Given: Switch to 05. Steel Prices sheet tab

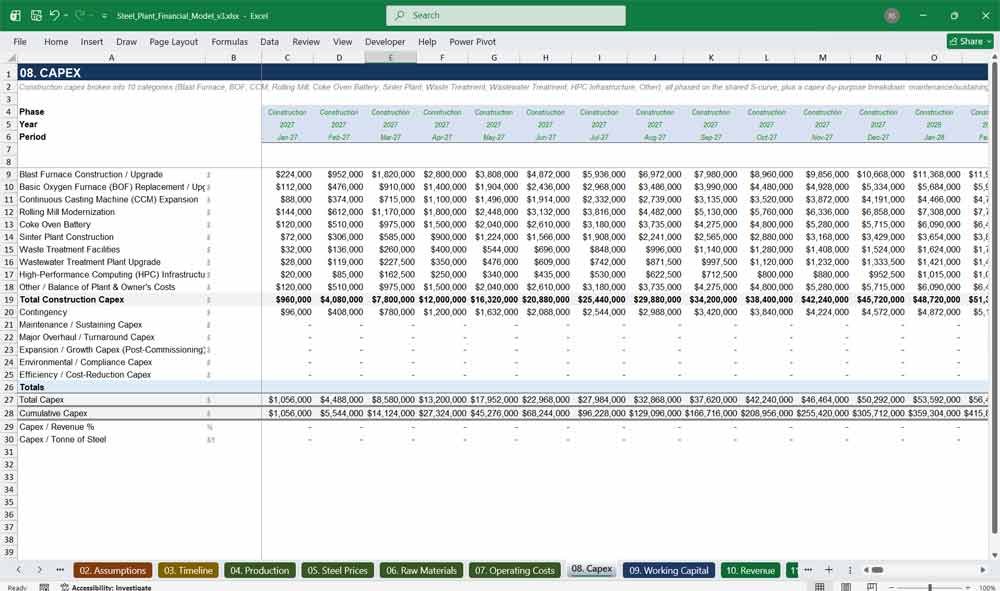Looking at the screenshot, I should [337, 571].
